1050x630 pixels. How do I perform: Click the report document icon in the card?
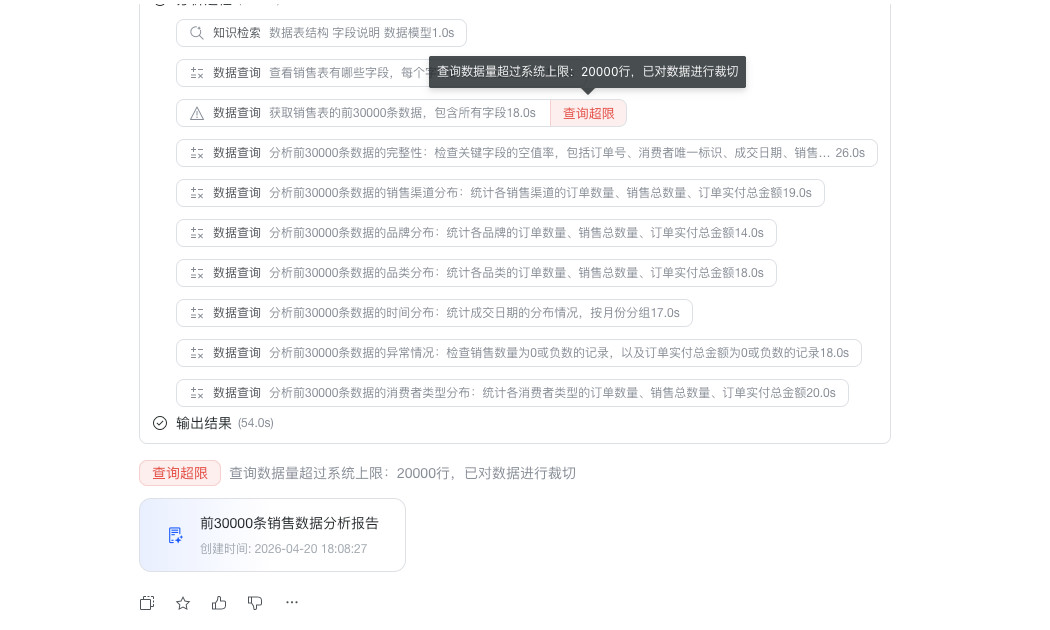tap(175, 535)
